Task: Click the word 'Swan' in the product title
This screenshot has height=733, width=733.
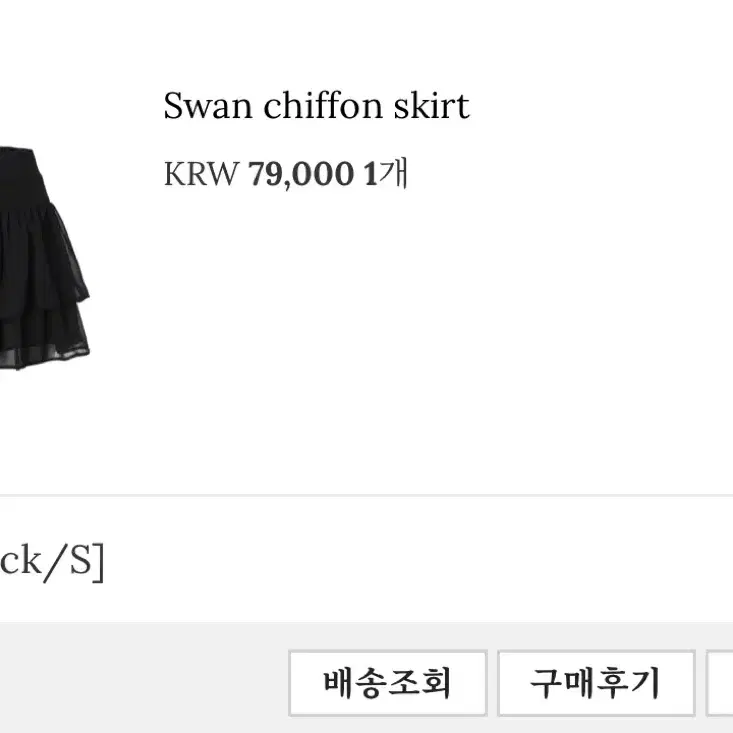Action: [x=208, y=106]
